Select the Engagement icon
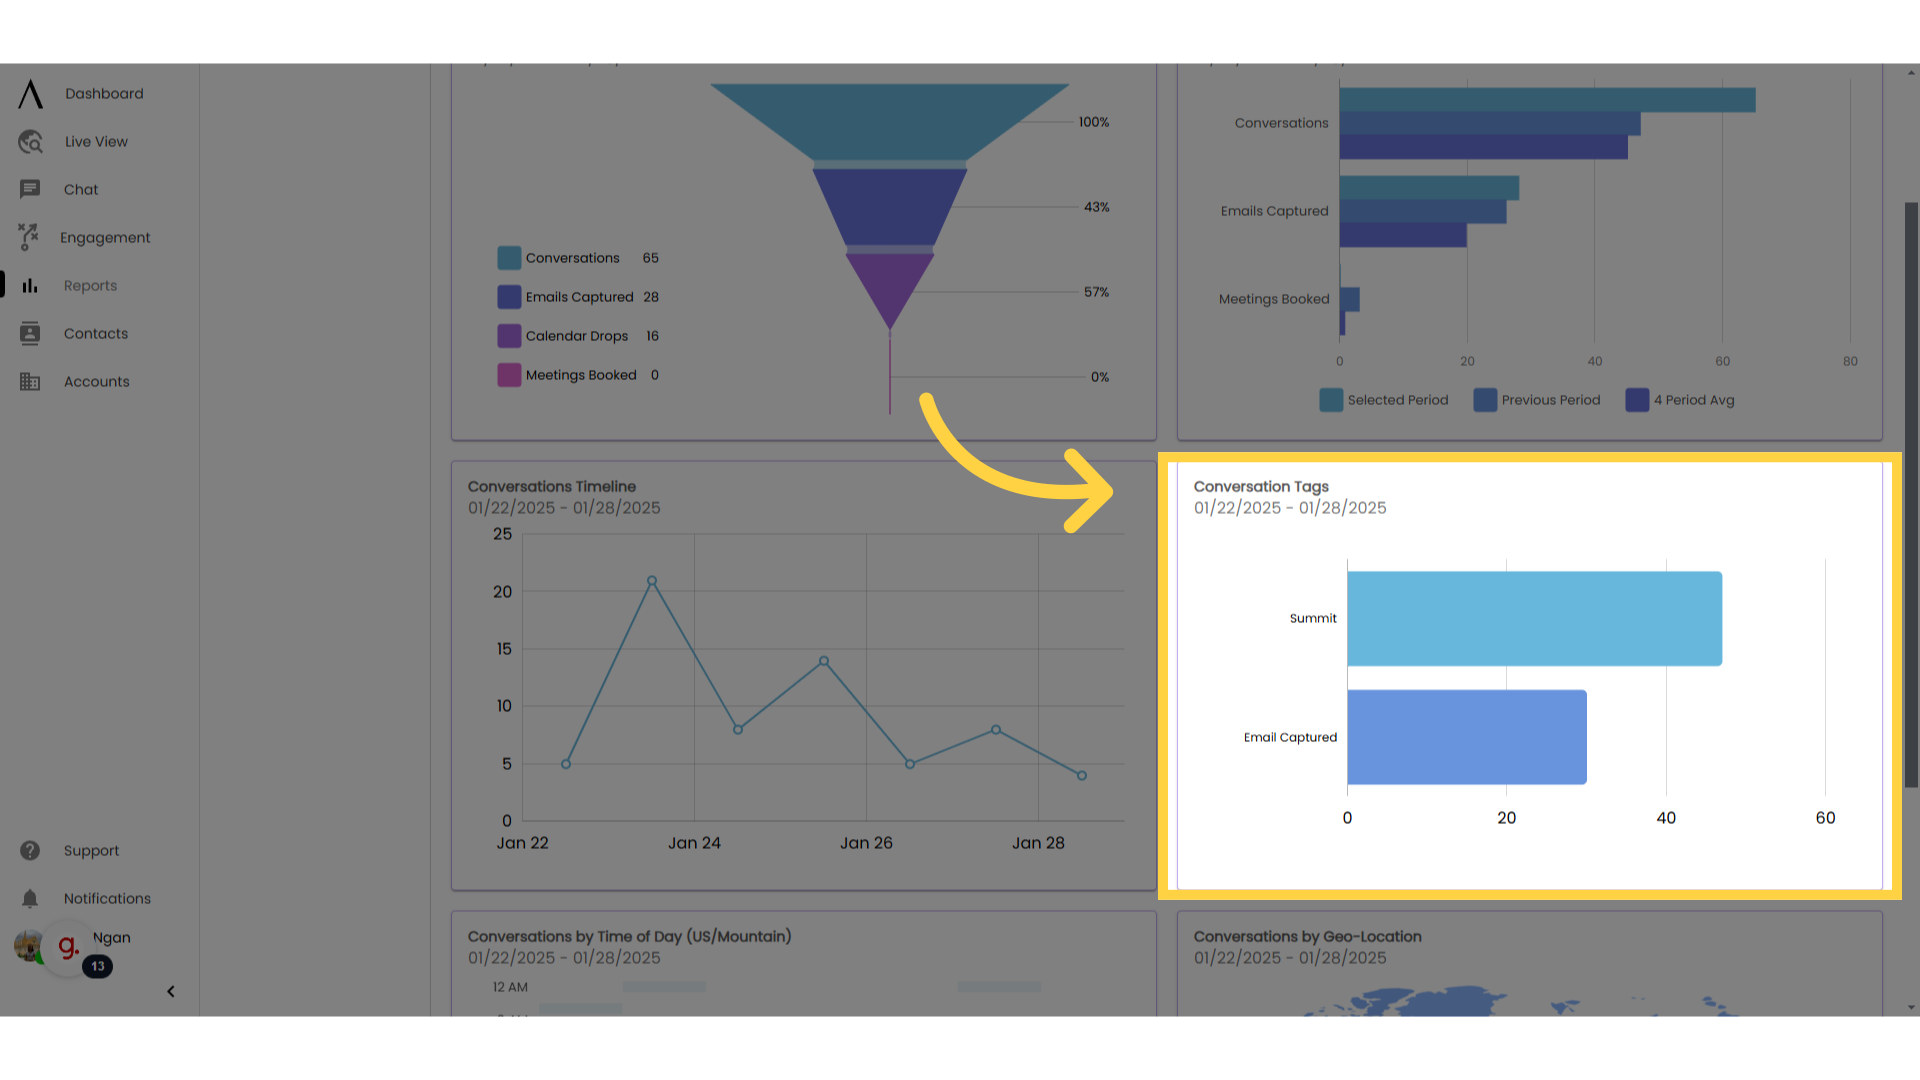 click(30, 237)
